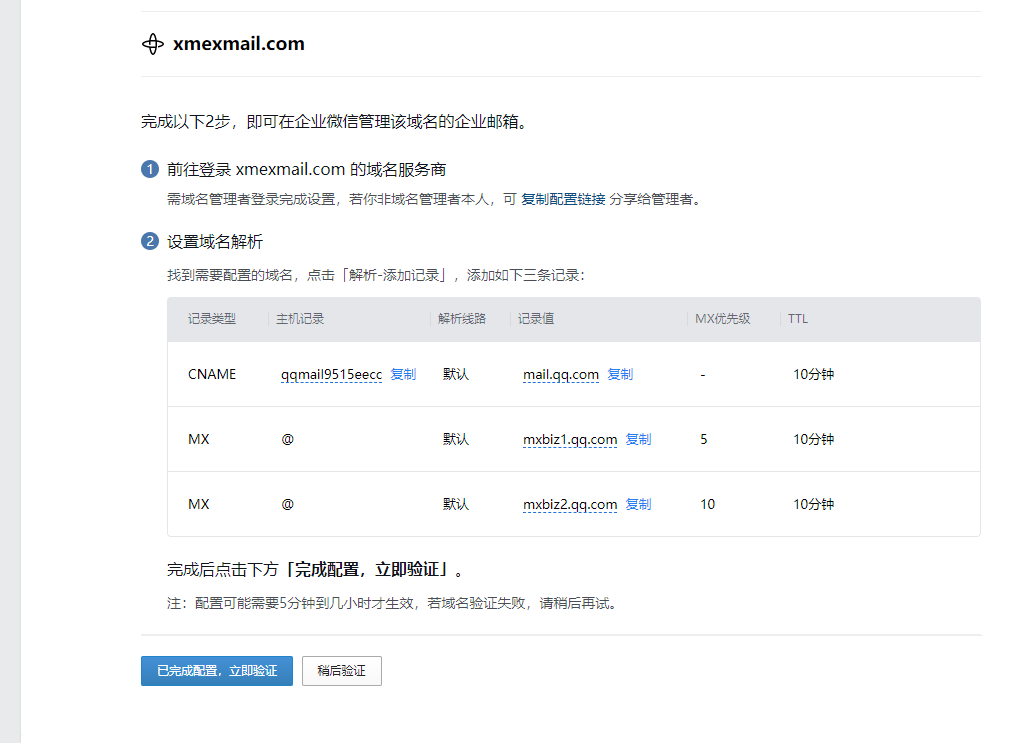Click MX priority 10 value
The height and width of the screenshot is (743, 1030).
point(707,505)
